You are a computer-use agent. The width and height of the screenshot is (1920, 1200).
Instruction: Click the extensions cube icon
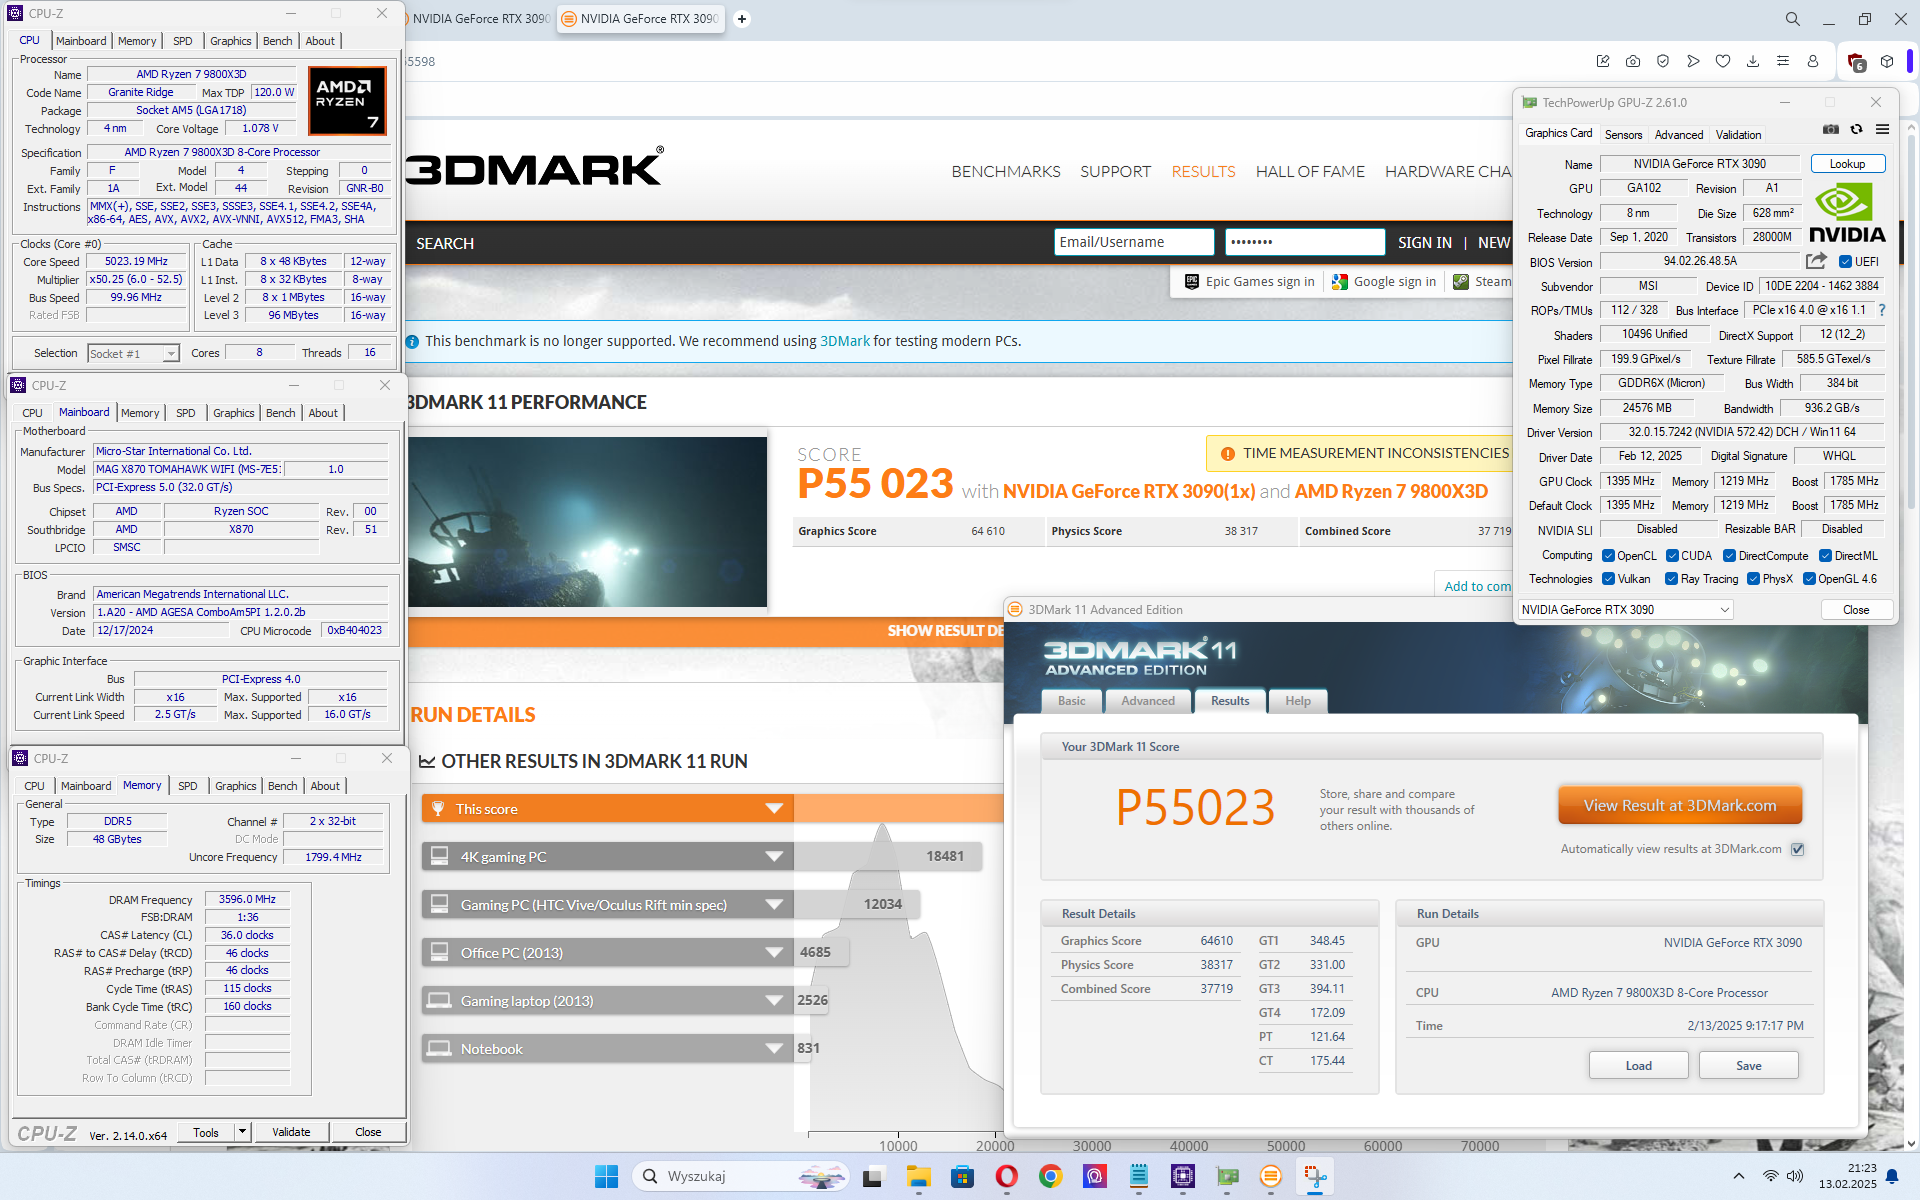coord(1887,61)
